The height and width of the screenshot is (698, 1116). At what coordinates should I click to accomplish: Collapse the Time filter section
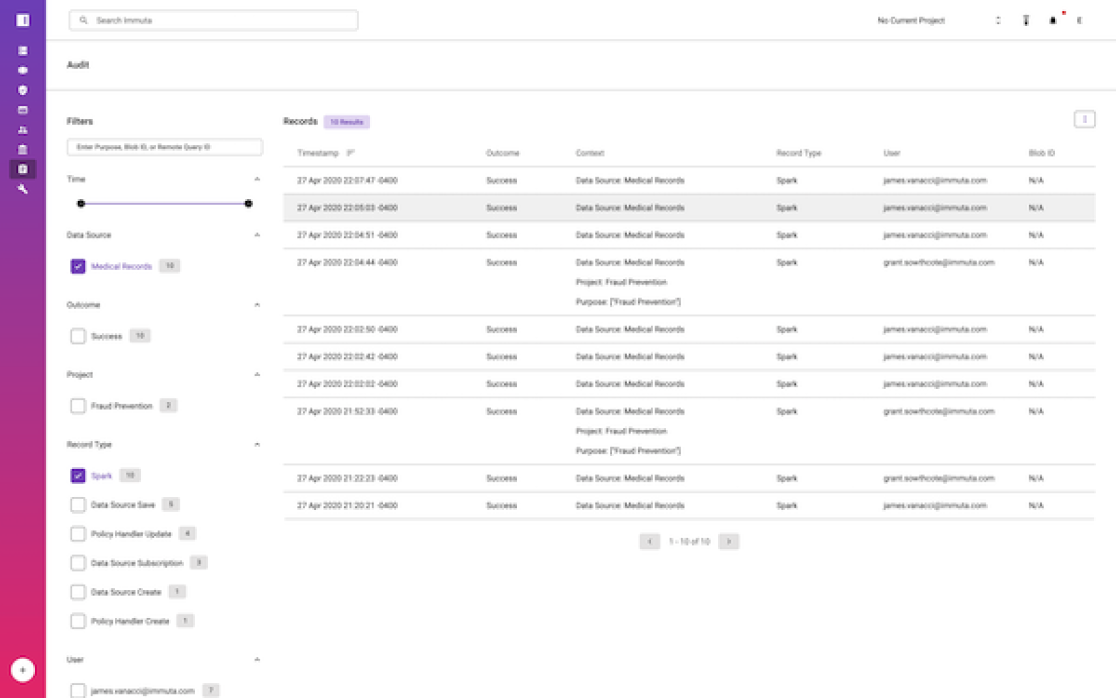coord(257,180)
